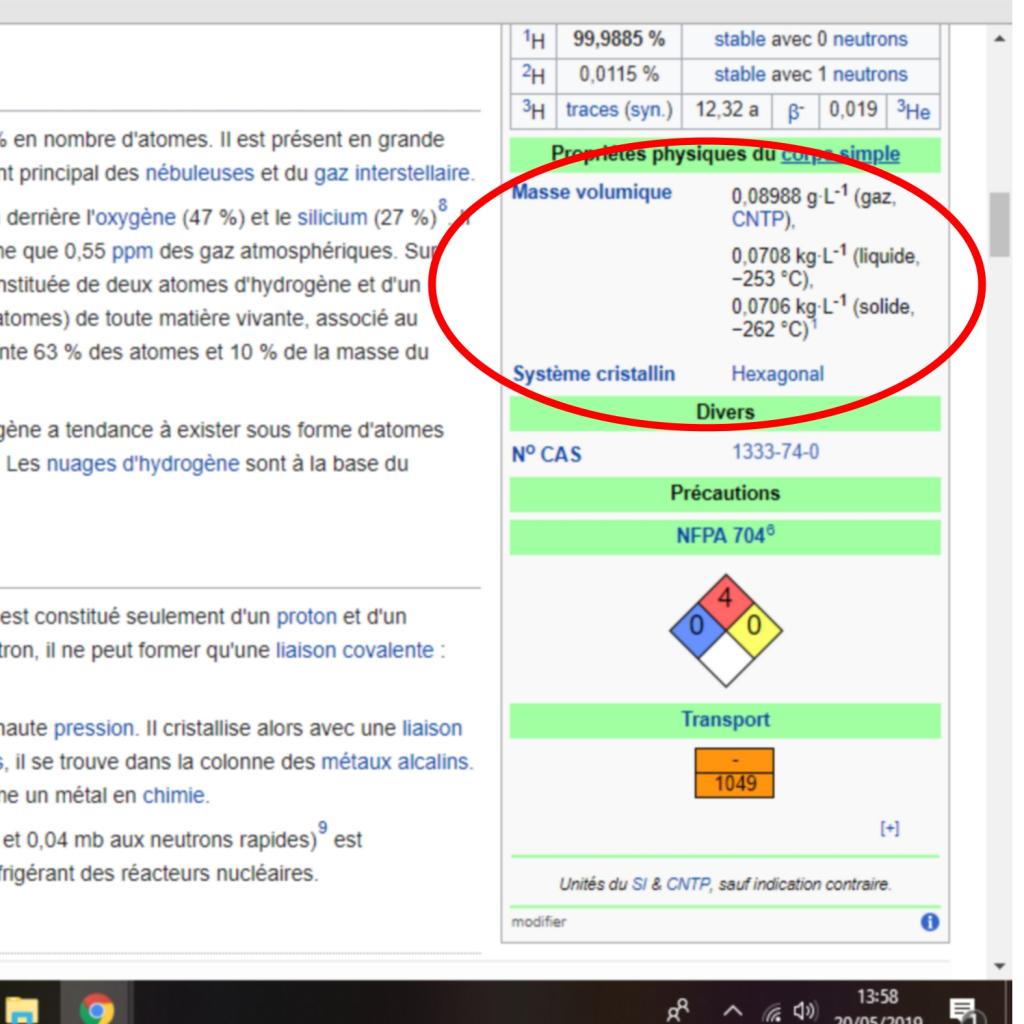Click the modifier link under infobox
1024x1024 pixels.
point(538,921)
